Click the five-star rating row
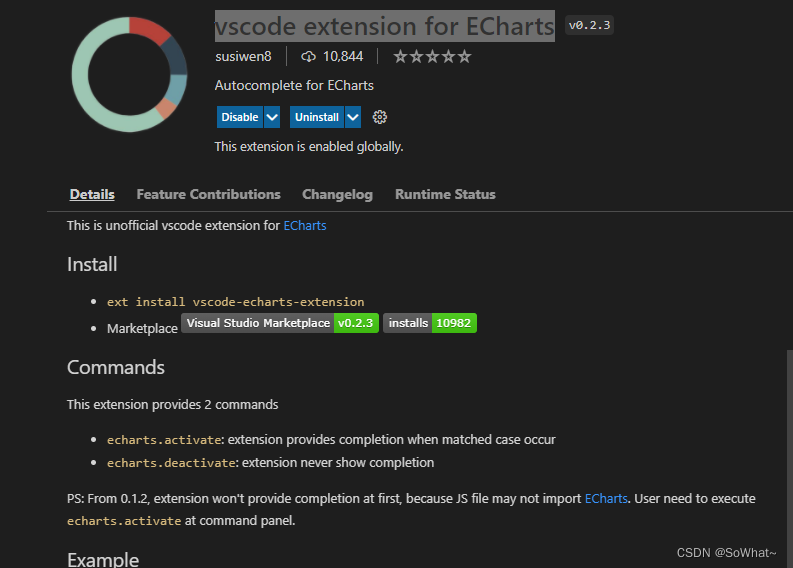Image resolution: width=793 pixels, height=568 pixels. pyautogui.click(x=432, y=57)
